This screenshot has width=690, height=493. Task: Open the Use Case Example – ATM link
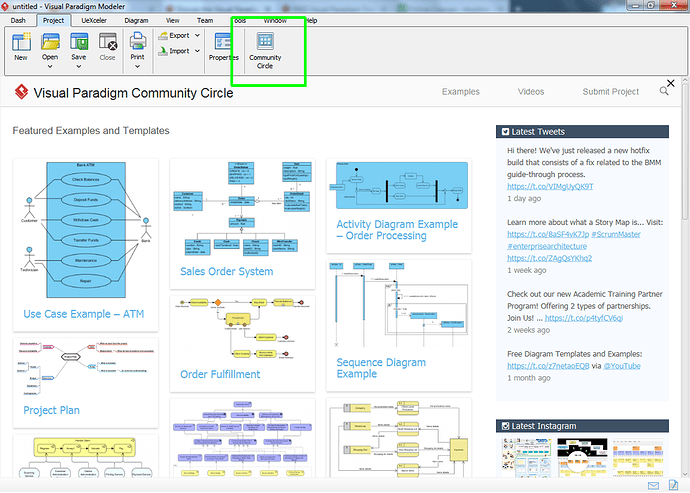(x=84, y=314)
